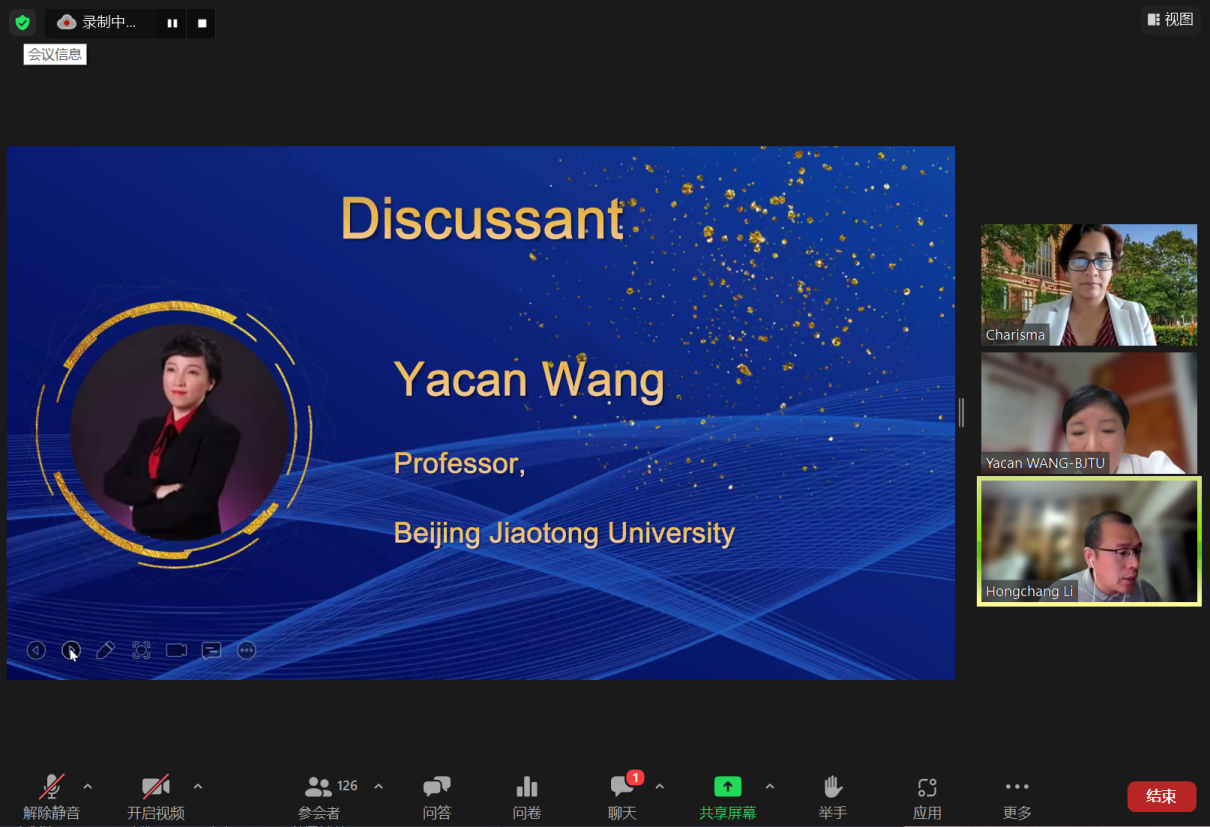
Task: Open the 问卷 polls panel
Action: click(x=527, y=797)
